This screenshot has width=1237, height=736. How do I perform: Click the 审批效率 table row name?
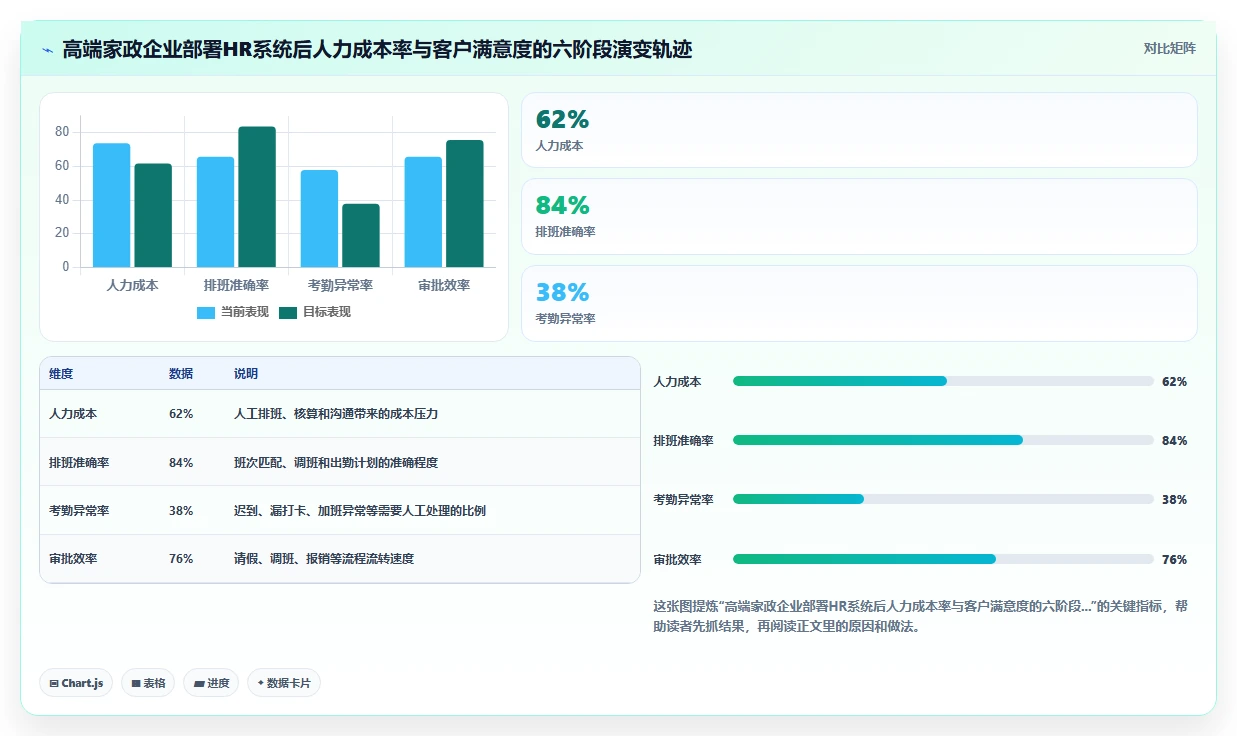point(73,558)
